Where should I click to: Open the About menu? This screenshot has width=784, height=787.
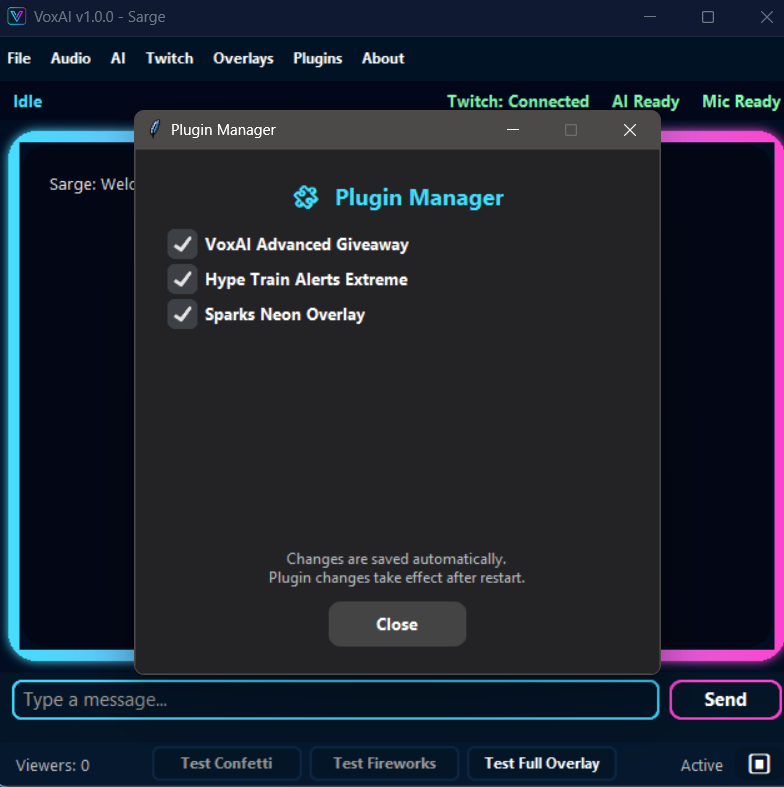pos(383,58)
